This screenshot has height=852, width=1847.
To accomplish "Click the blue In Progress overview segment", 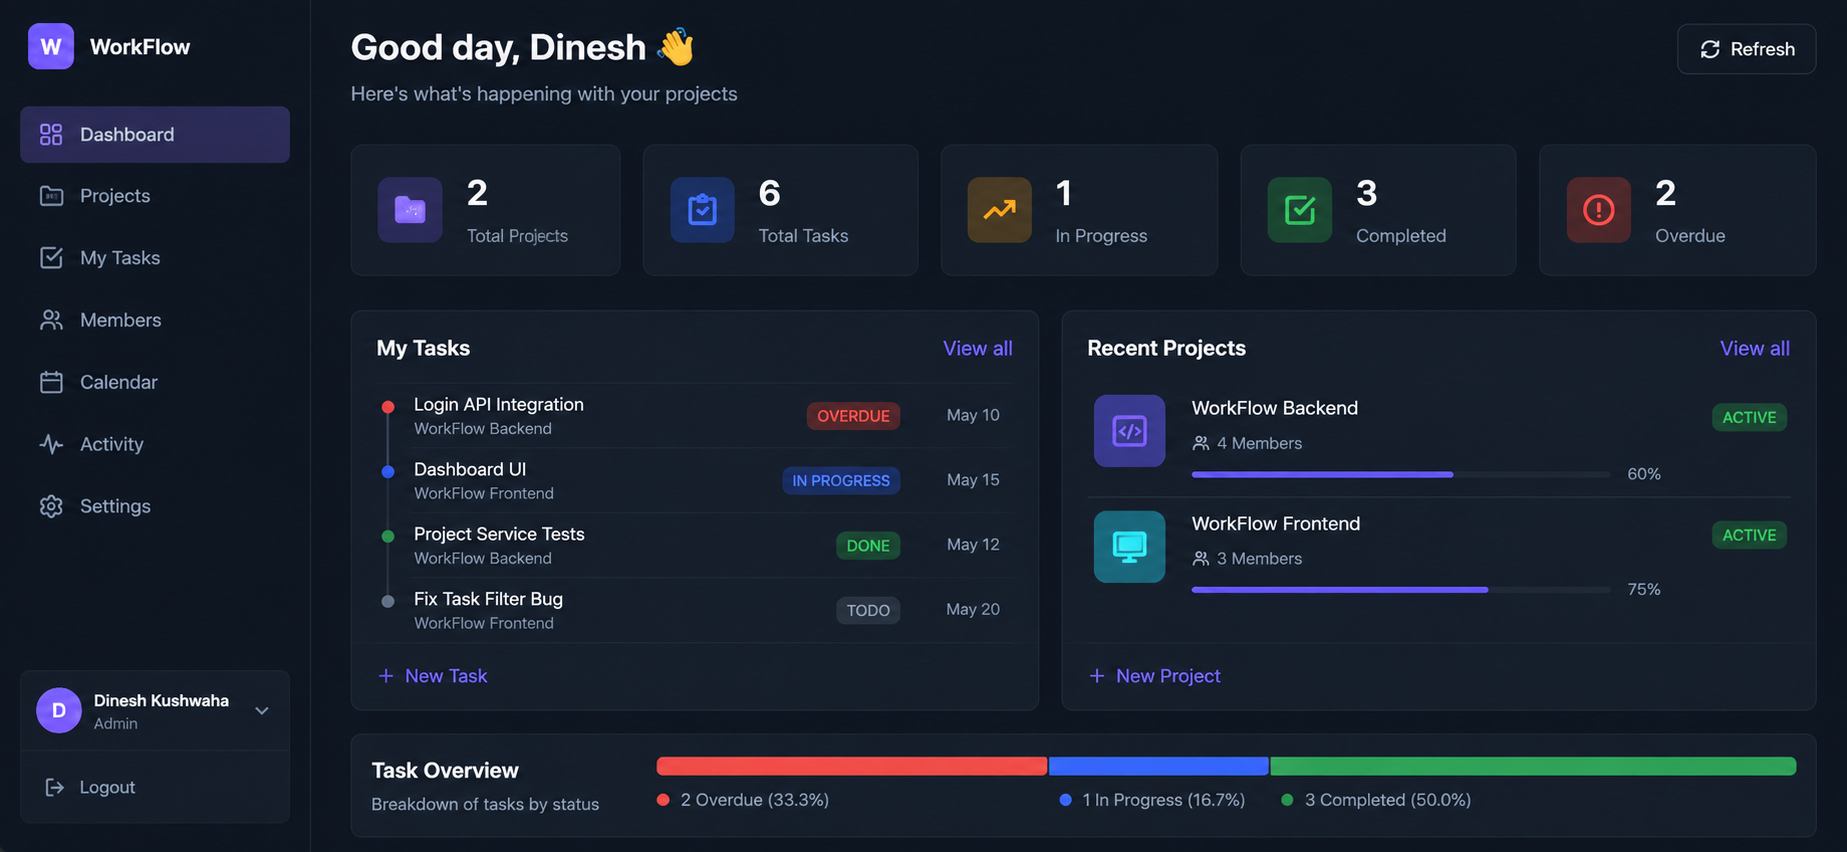I will (1159, 766).
